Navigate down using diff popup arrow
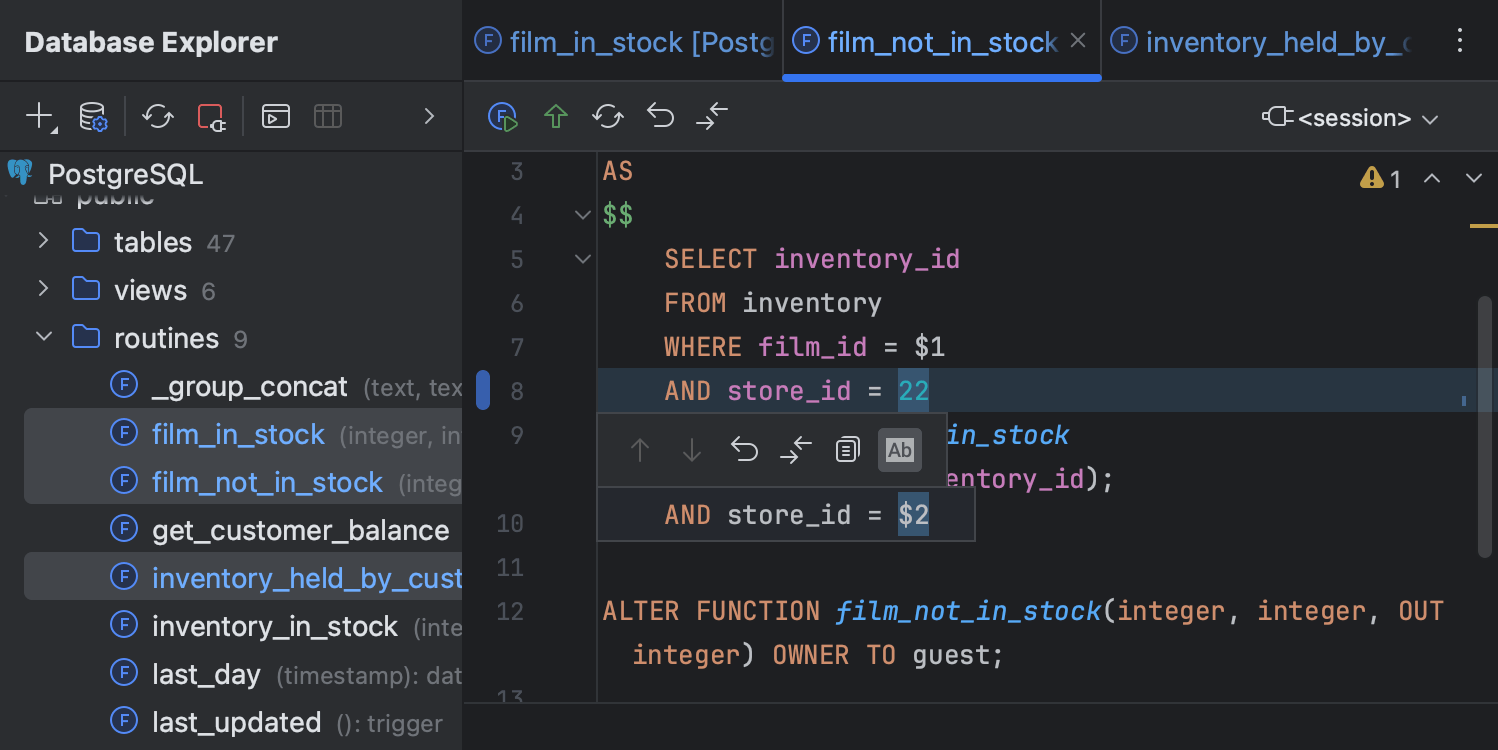 click(691, 450)
